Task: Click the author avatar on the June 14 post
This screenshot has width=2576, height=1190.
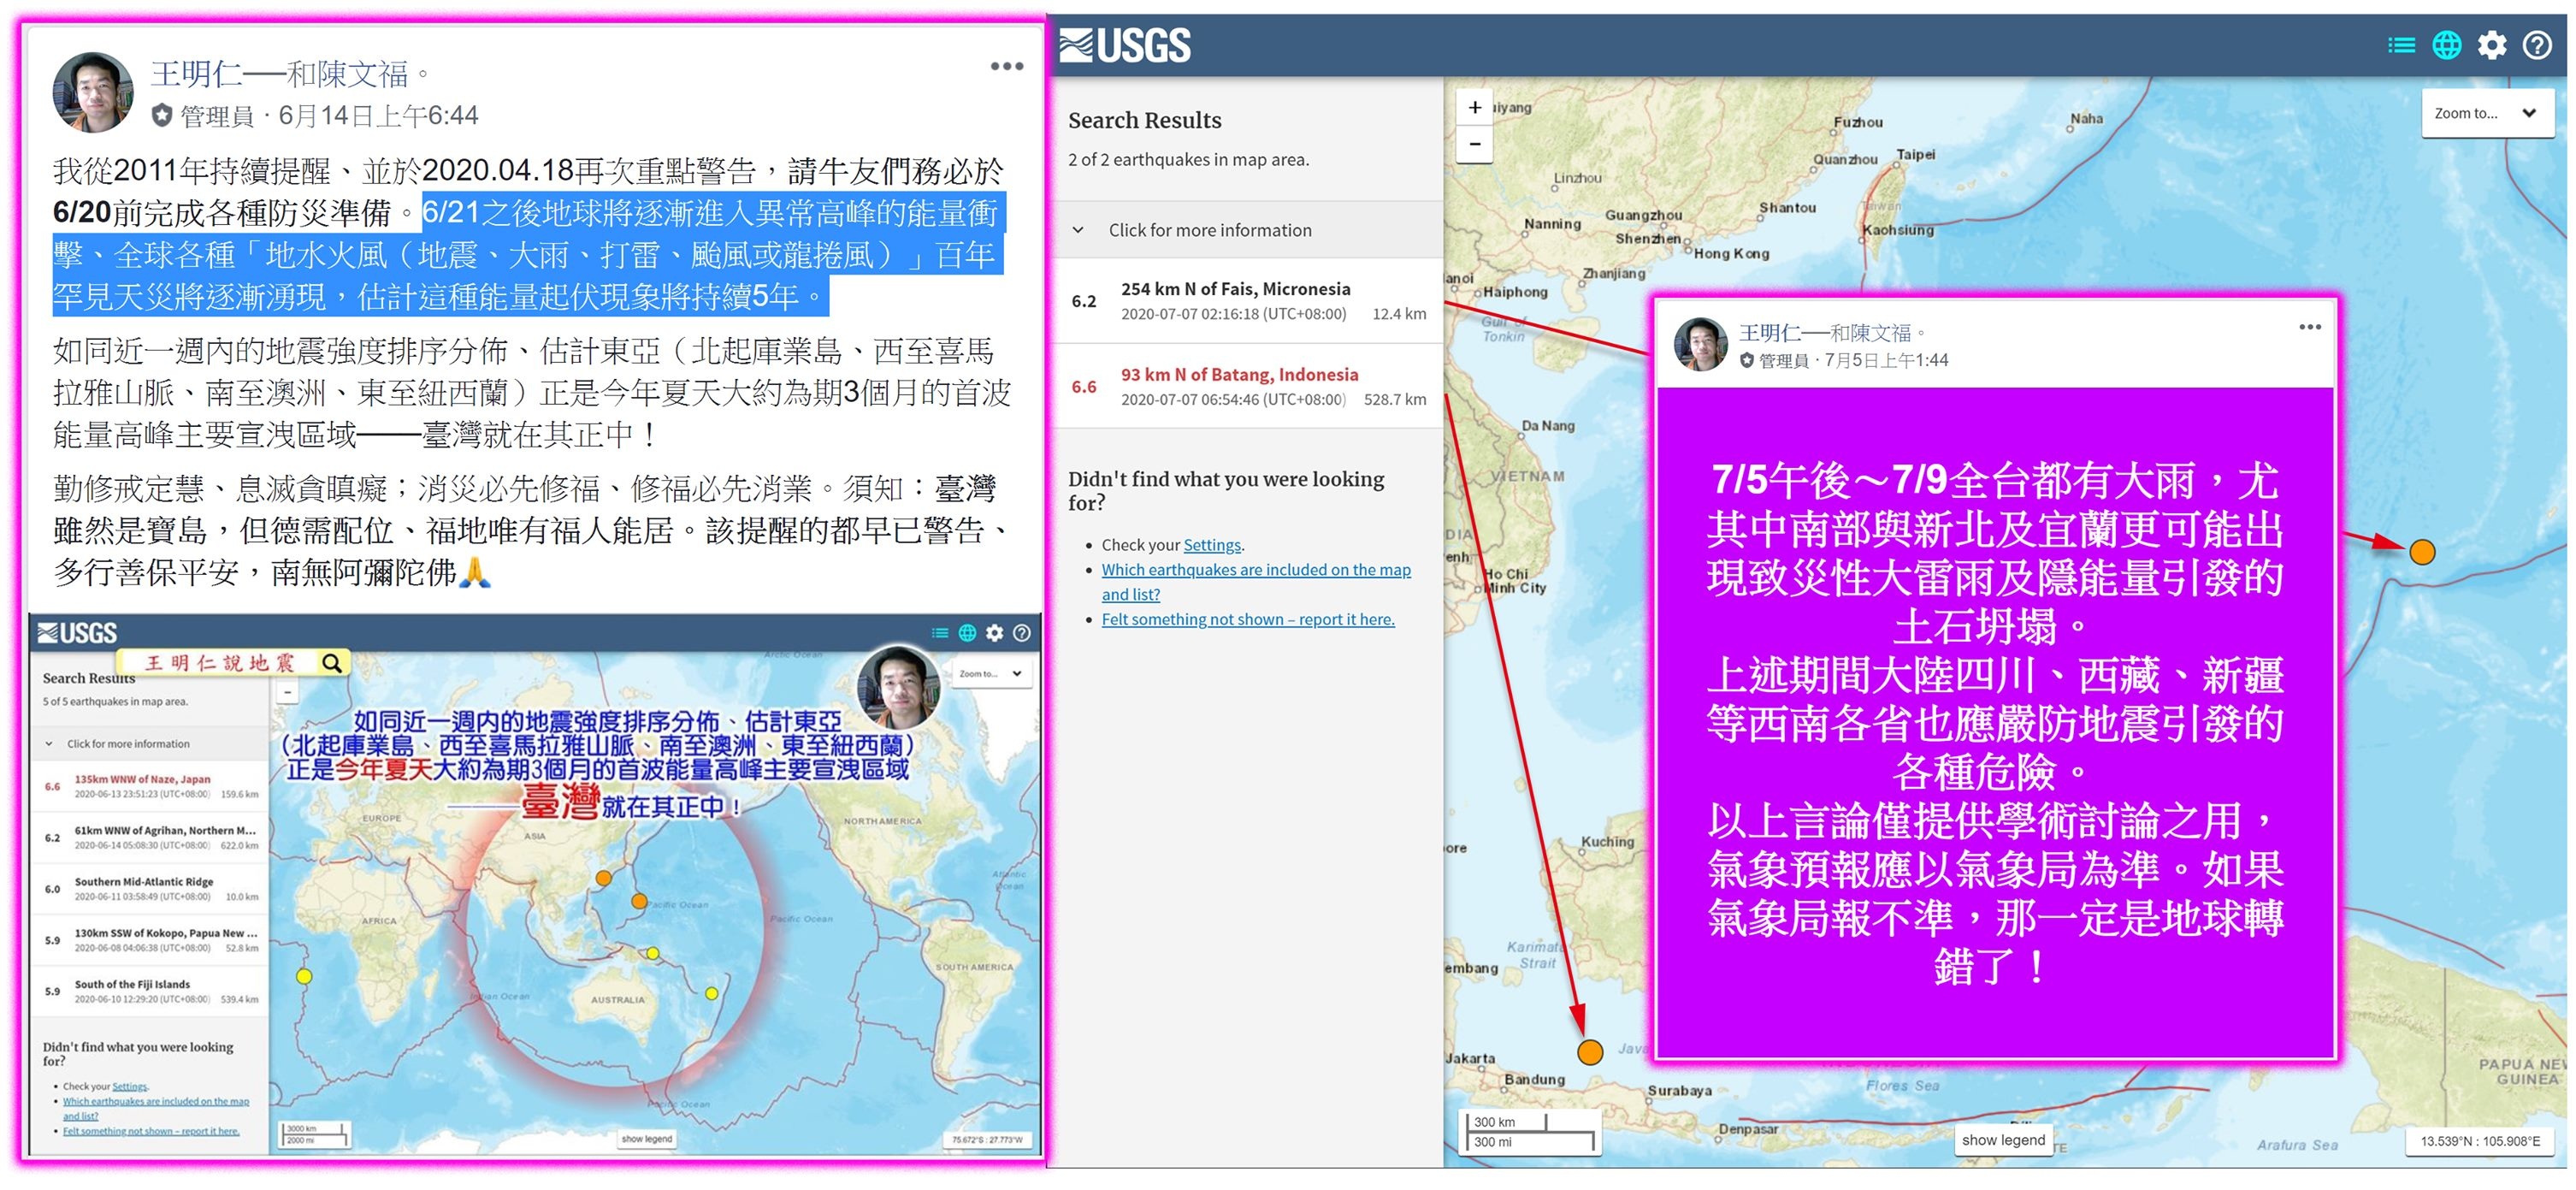Action: (x=92, y=92)
